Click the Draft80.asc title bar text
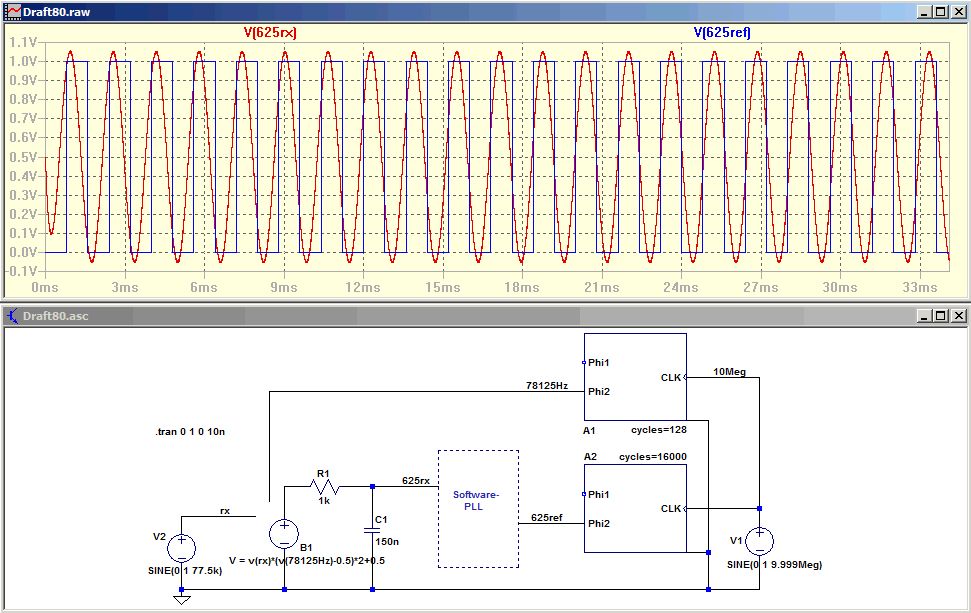Screen dimensions: 971x613 pyautogui.click(x=56, y=316)
